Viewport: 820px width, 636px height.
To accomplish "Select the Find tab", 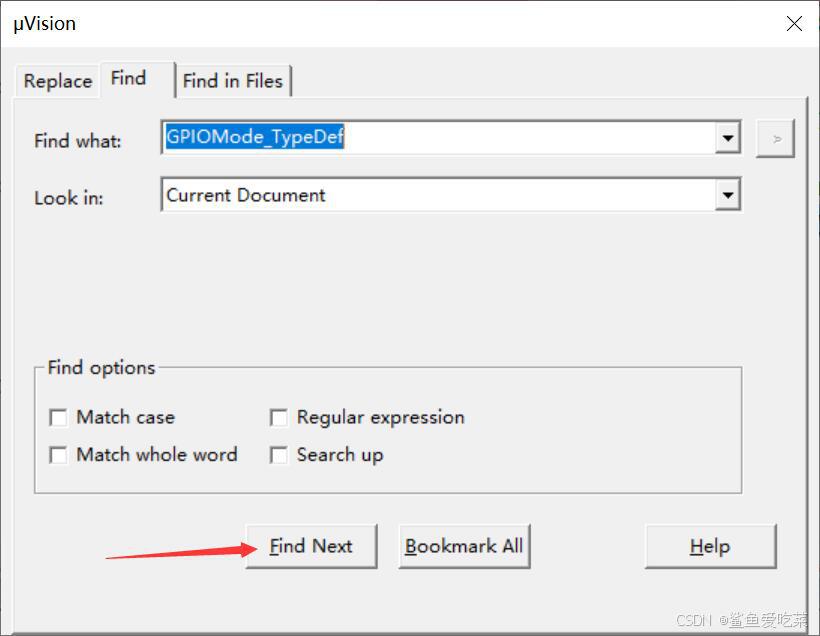I will pos(128,78).
